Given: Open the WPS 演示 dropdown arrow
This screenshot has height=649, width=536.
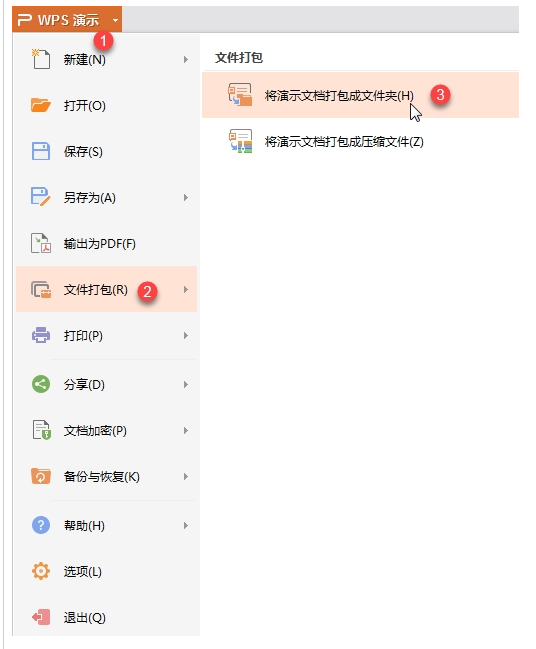Looking at the screenshot, I should (x=115, y=20).
